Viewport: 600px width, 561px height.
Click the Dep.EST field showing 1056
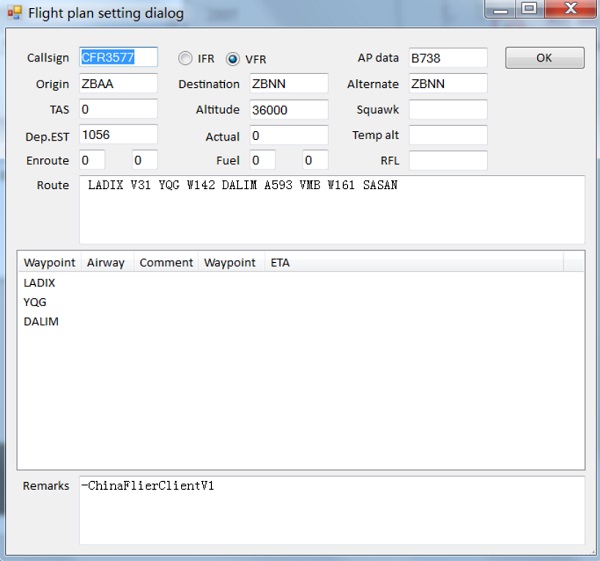click(x=118, y=135)
